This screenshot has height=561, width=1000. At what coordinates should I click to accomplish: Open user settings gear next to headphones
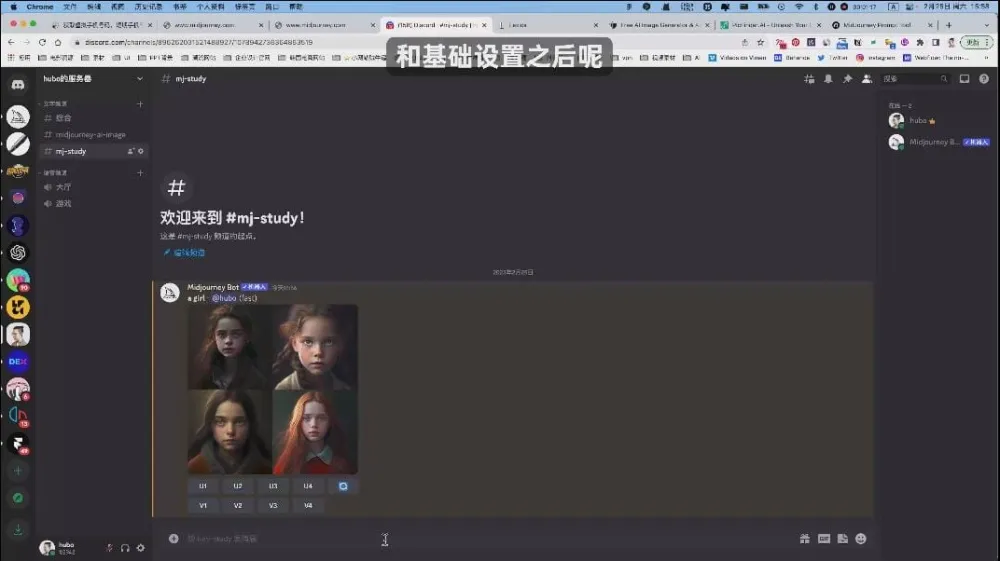pyautogui.click(x=141, y=547)
